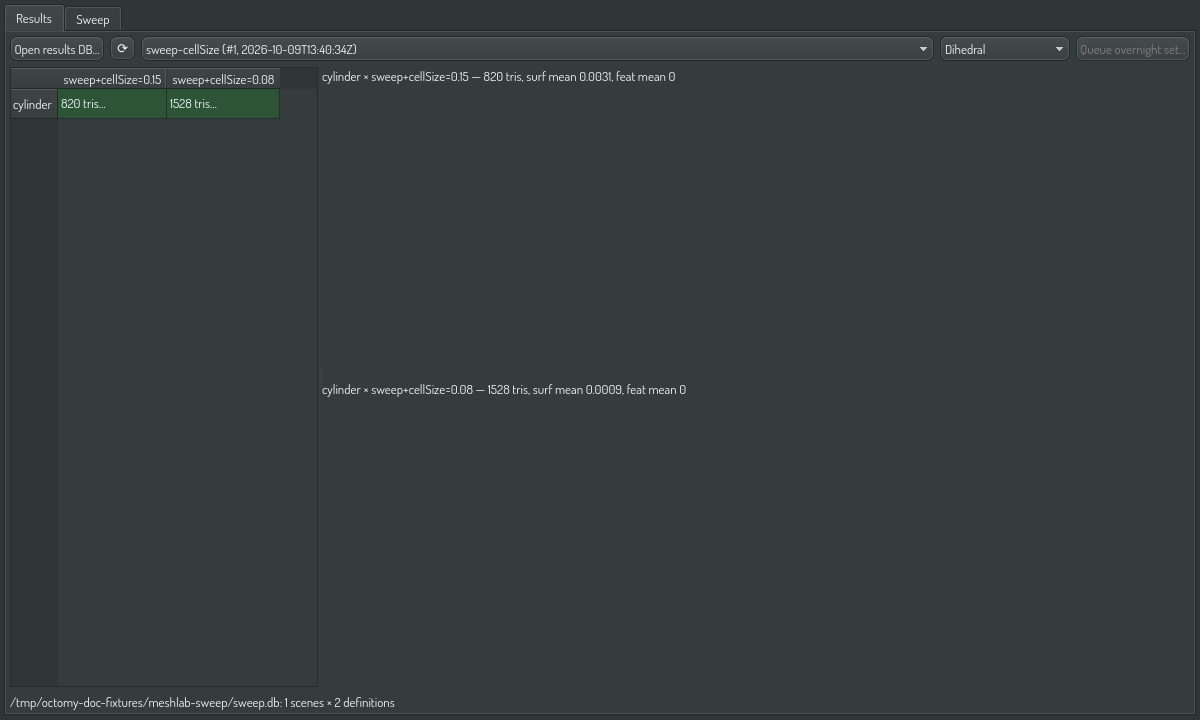This screenshot has height=720, width=1200.
Task: Click the cellSize=0.15 result caption with 820 tris
Action: tap(498, 77)
